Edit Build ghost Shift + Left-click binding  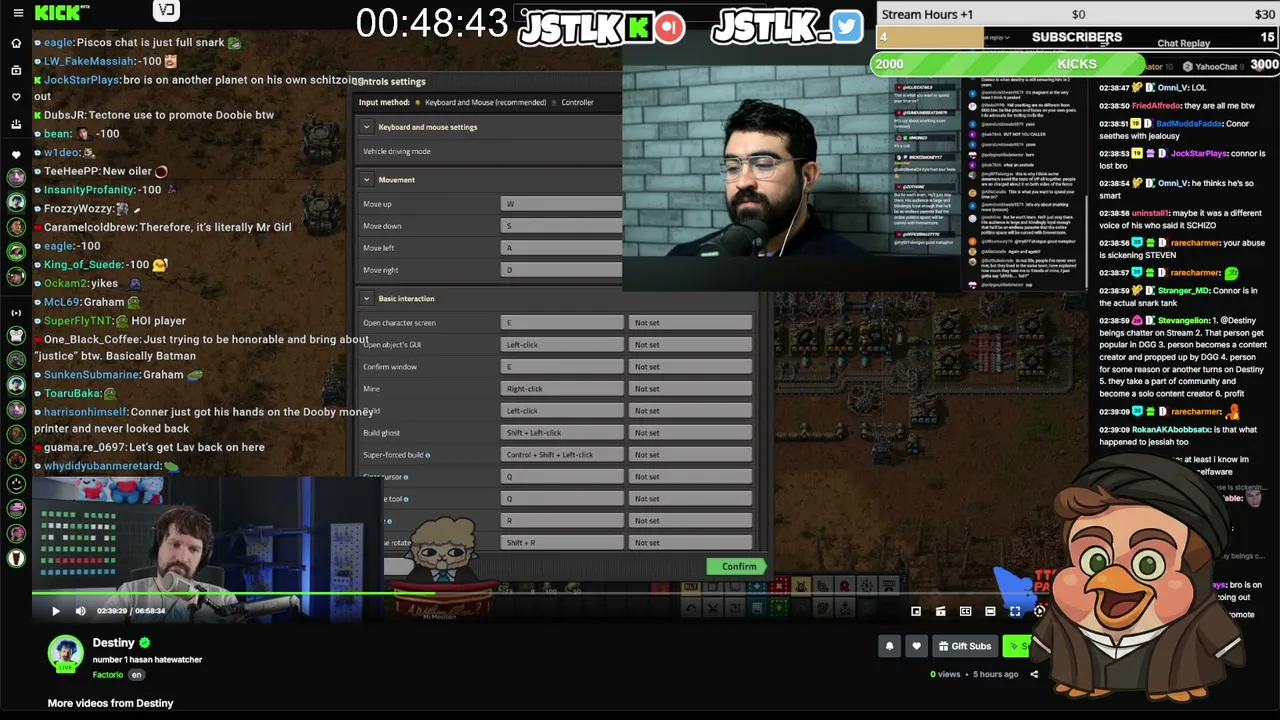click(561, 433)
